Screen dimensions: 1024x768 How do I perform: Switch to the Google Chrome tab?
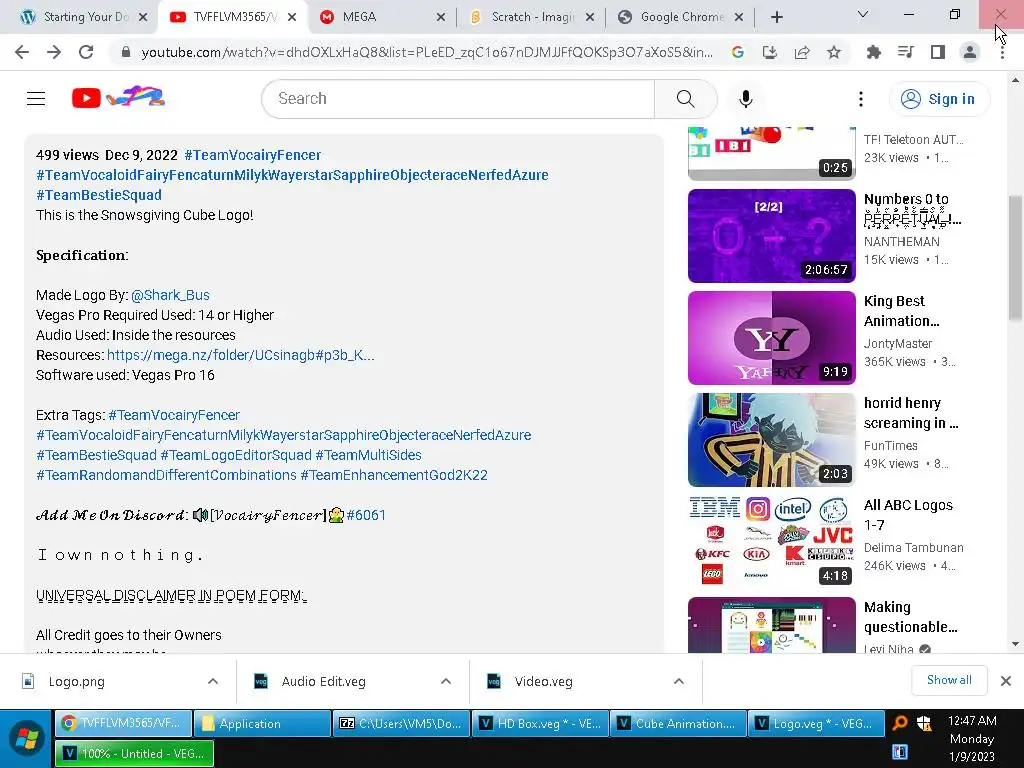679,17
